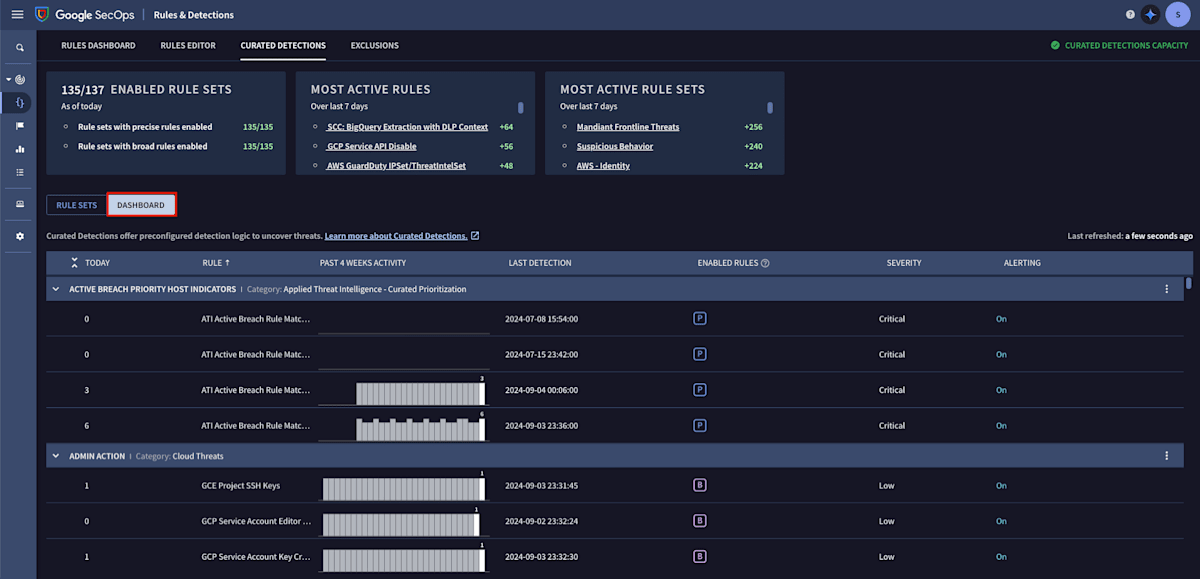The width and height of the screenshot is (1200, 579).
Task: Open the radar detections icon in sidebar
Action: click(21, 79)
